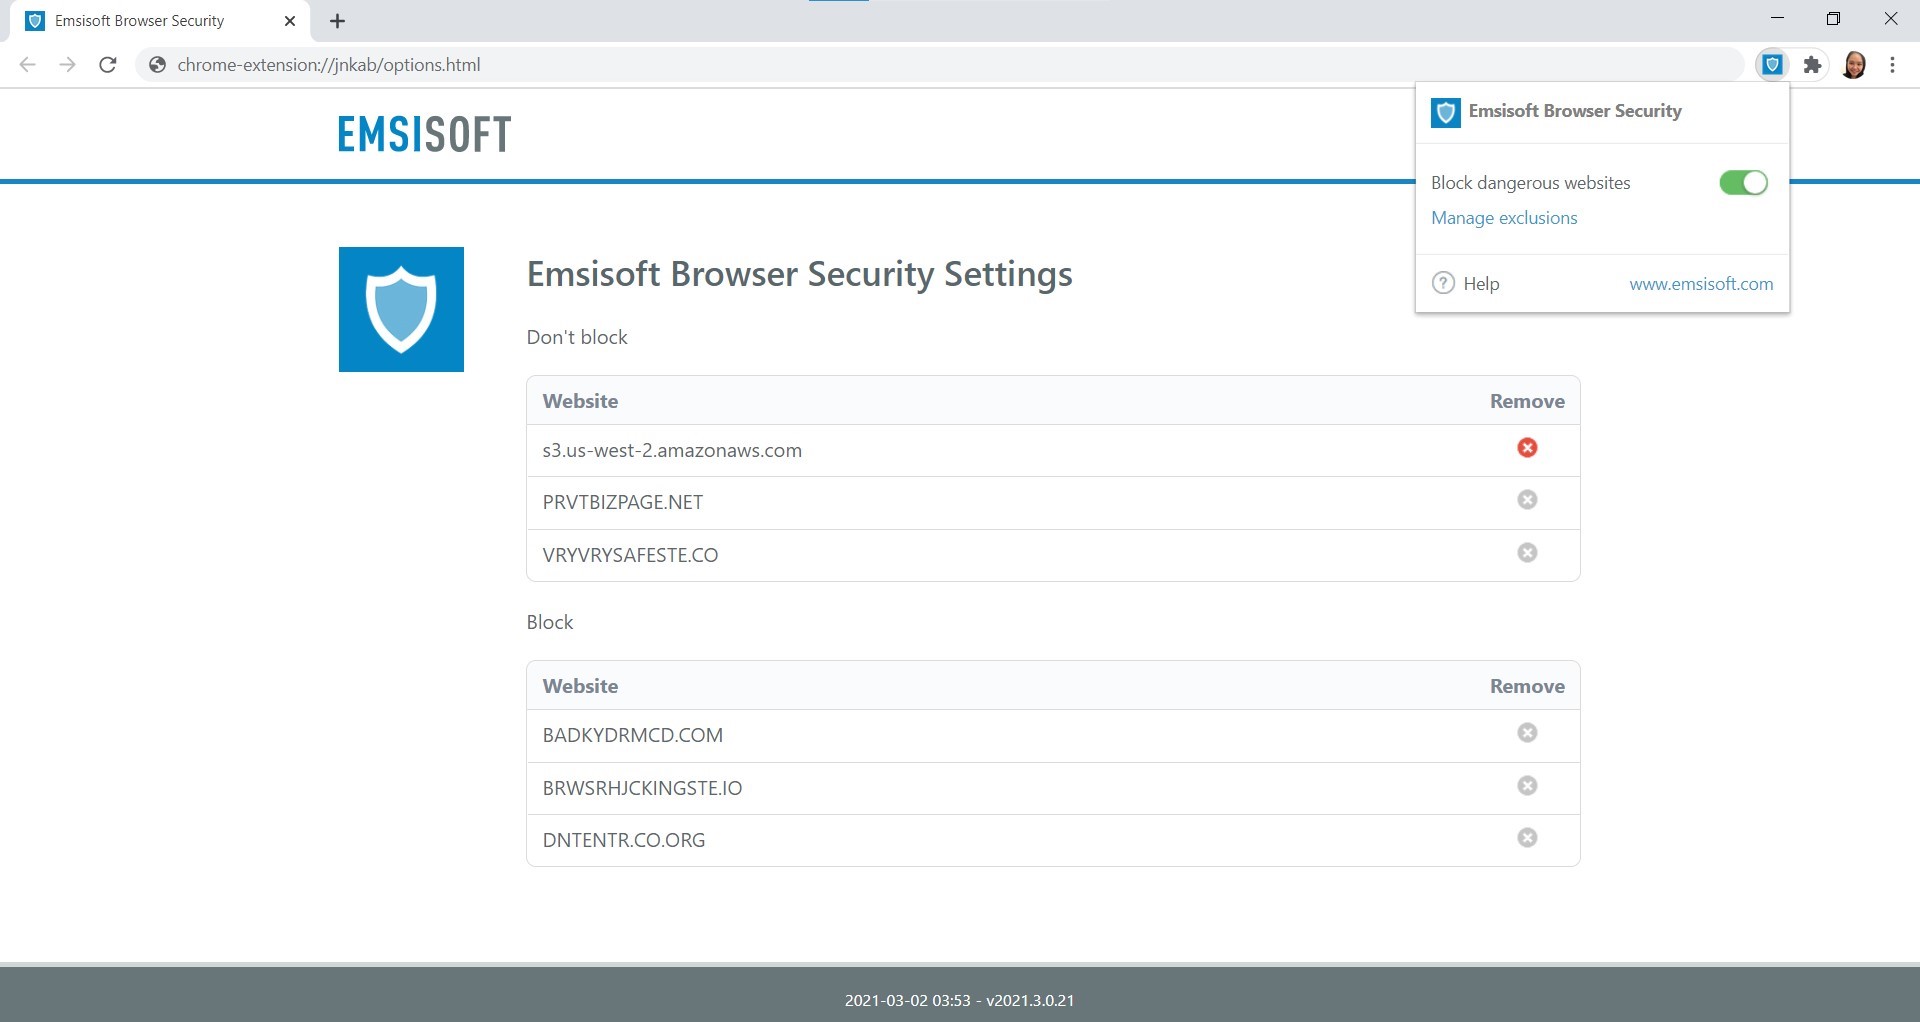Remove VRYVRYSAFESTE.CO from the Don't block list

(1527, 553)
